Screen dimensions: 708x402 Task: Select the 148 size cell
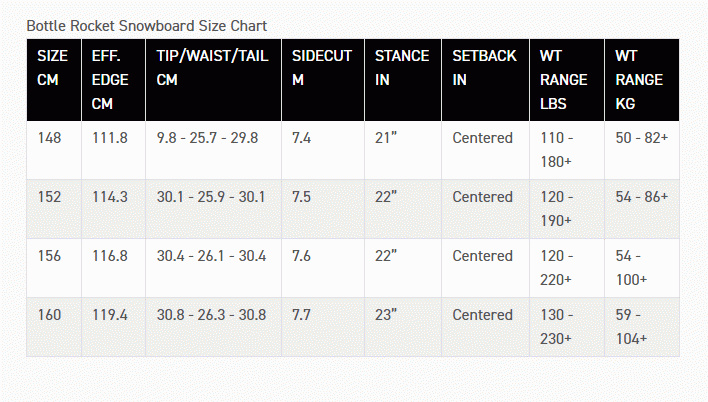pyautogui.click(x=54, y=150)
